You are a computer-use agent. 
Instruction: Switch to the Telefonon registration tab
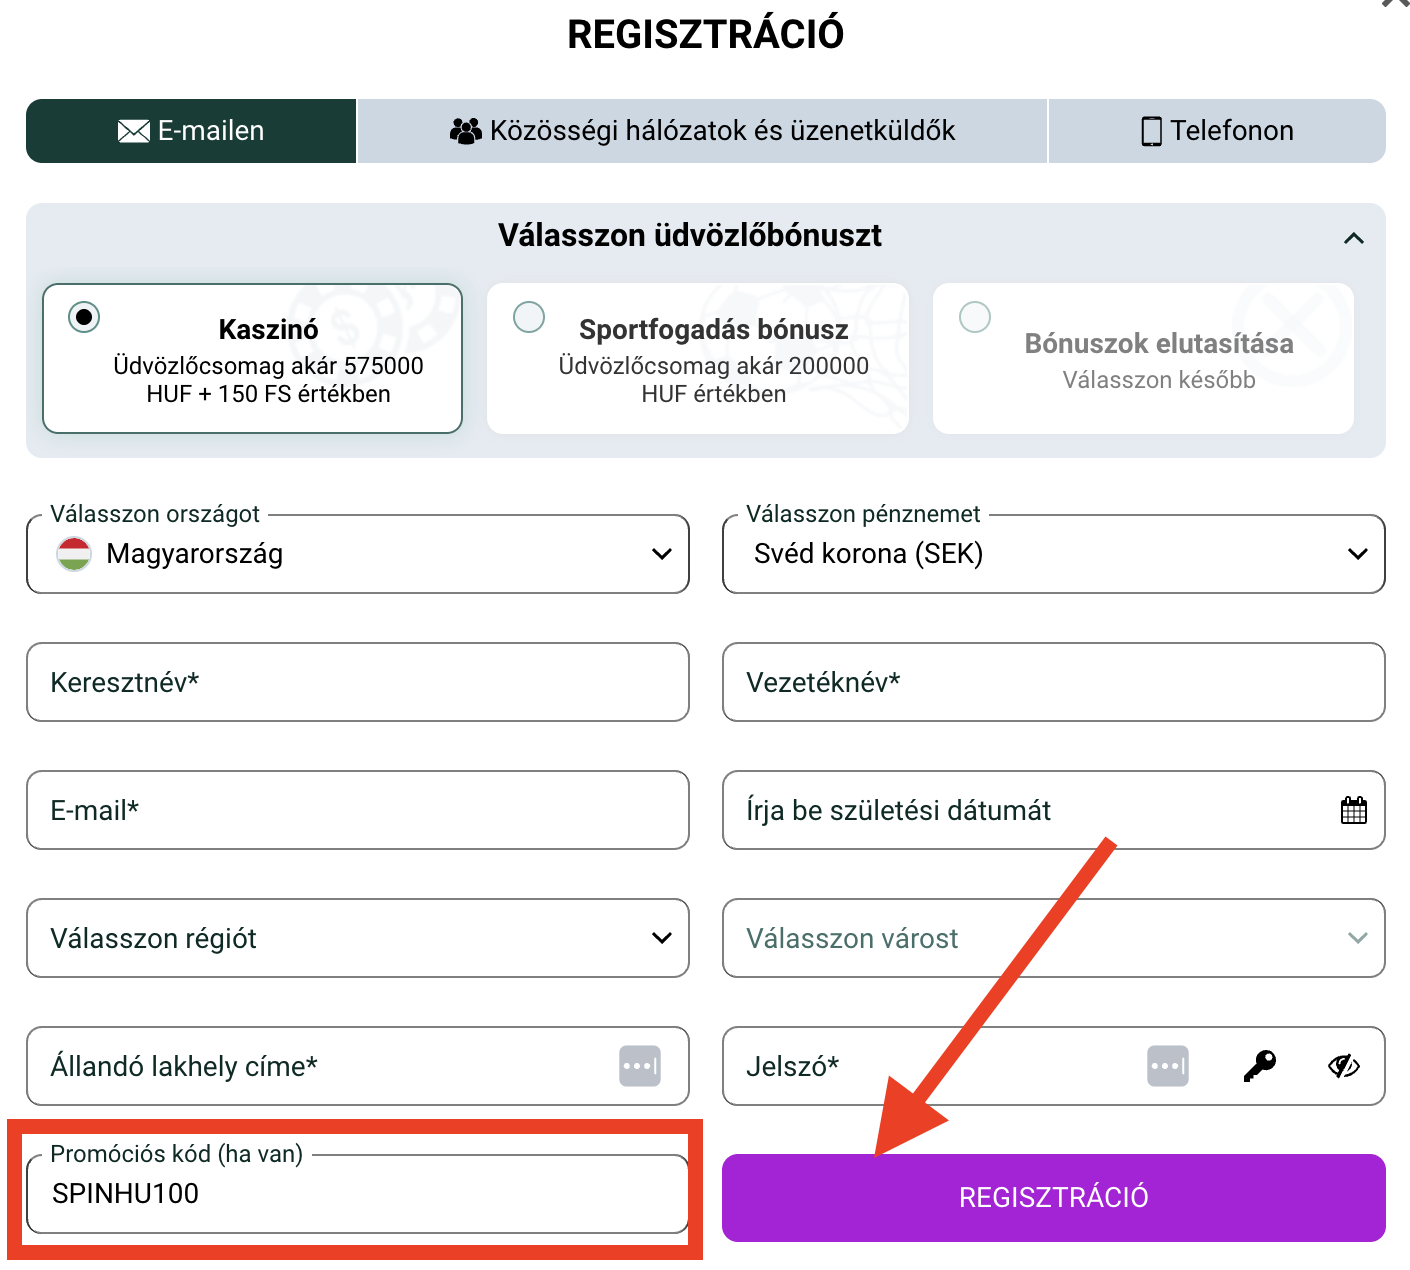(x=1217, y=130)
